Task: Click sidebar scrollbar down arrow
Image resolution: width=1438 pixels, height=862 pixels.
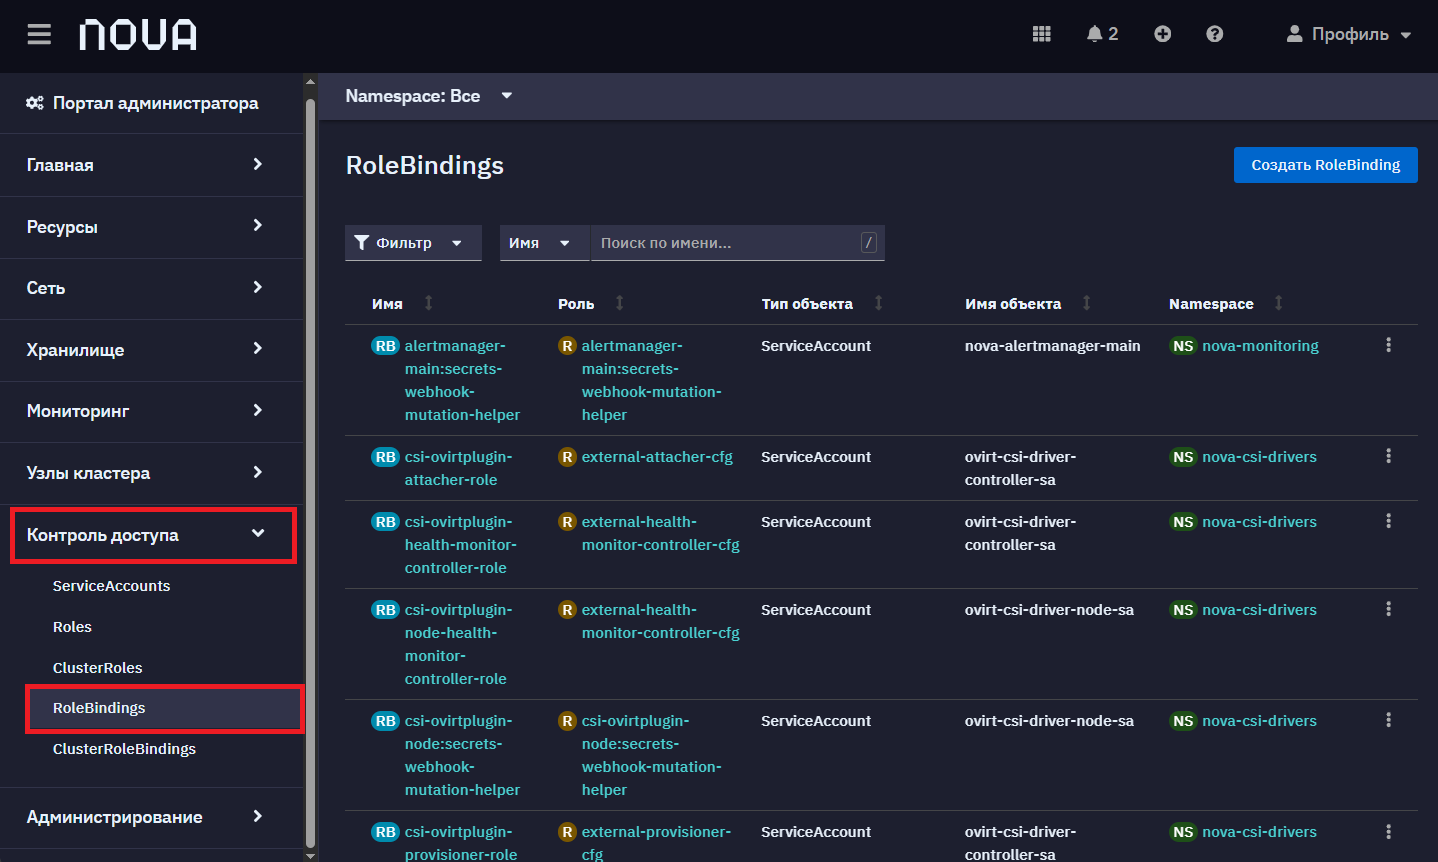Action: coord(310,855)
